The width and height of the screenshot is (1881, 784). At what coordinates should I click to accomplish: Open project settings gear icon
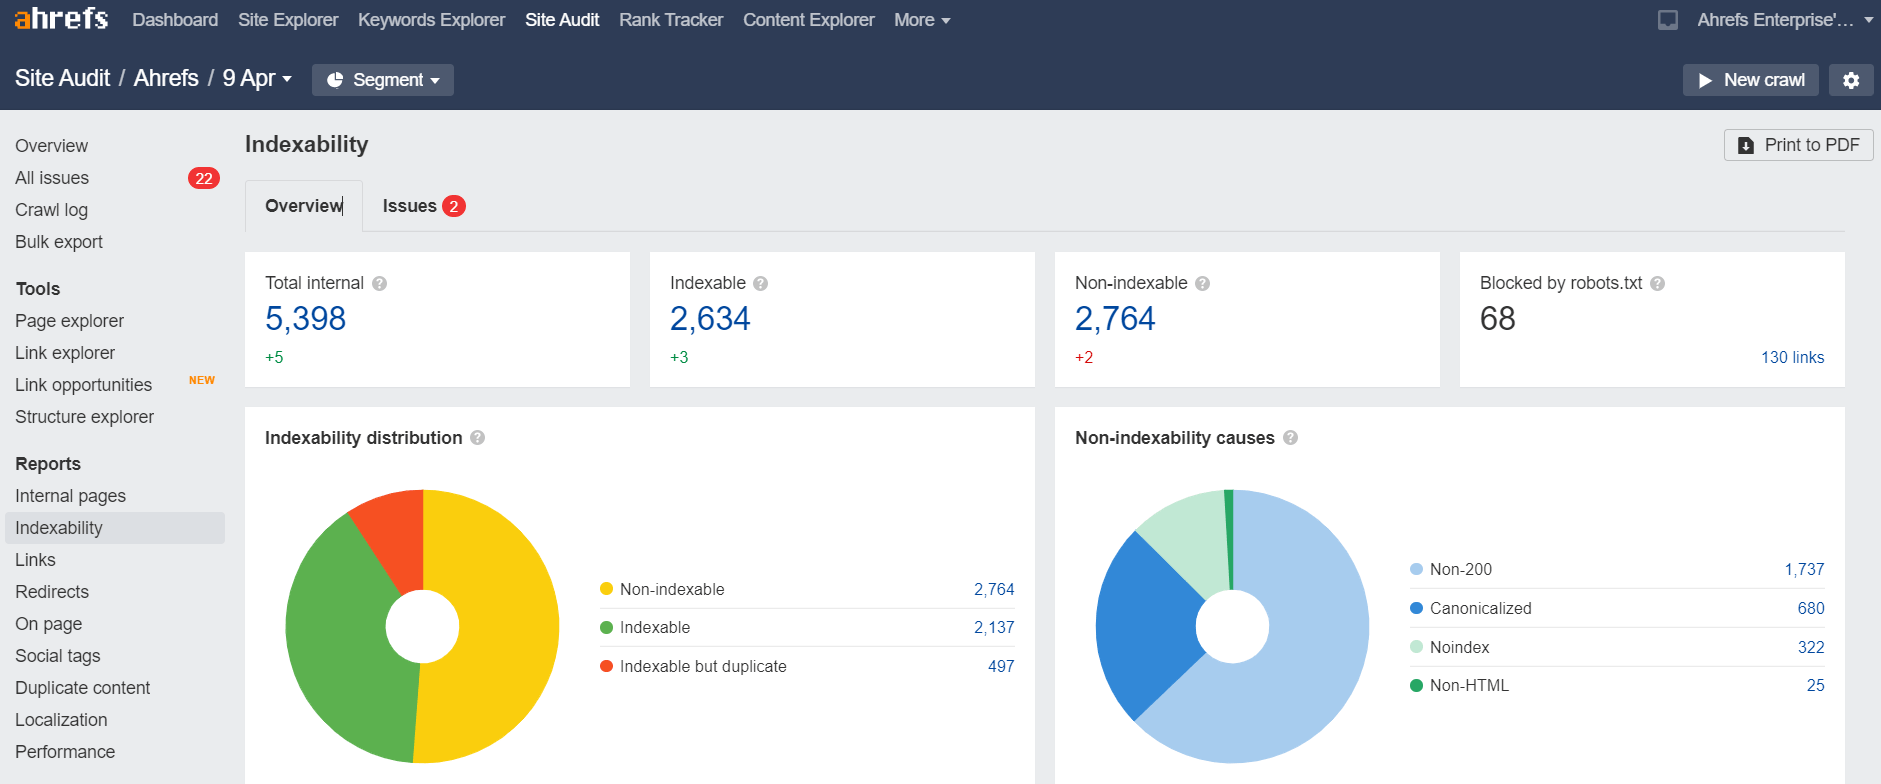(1851, 80)
